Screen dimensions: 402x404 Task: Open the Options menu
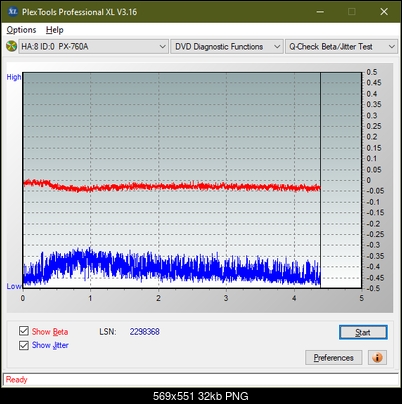tap(21, 30)
